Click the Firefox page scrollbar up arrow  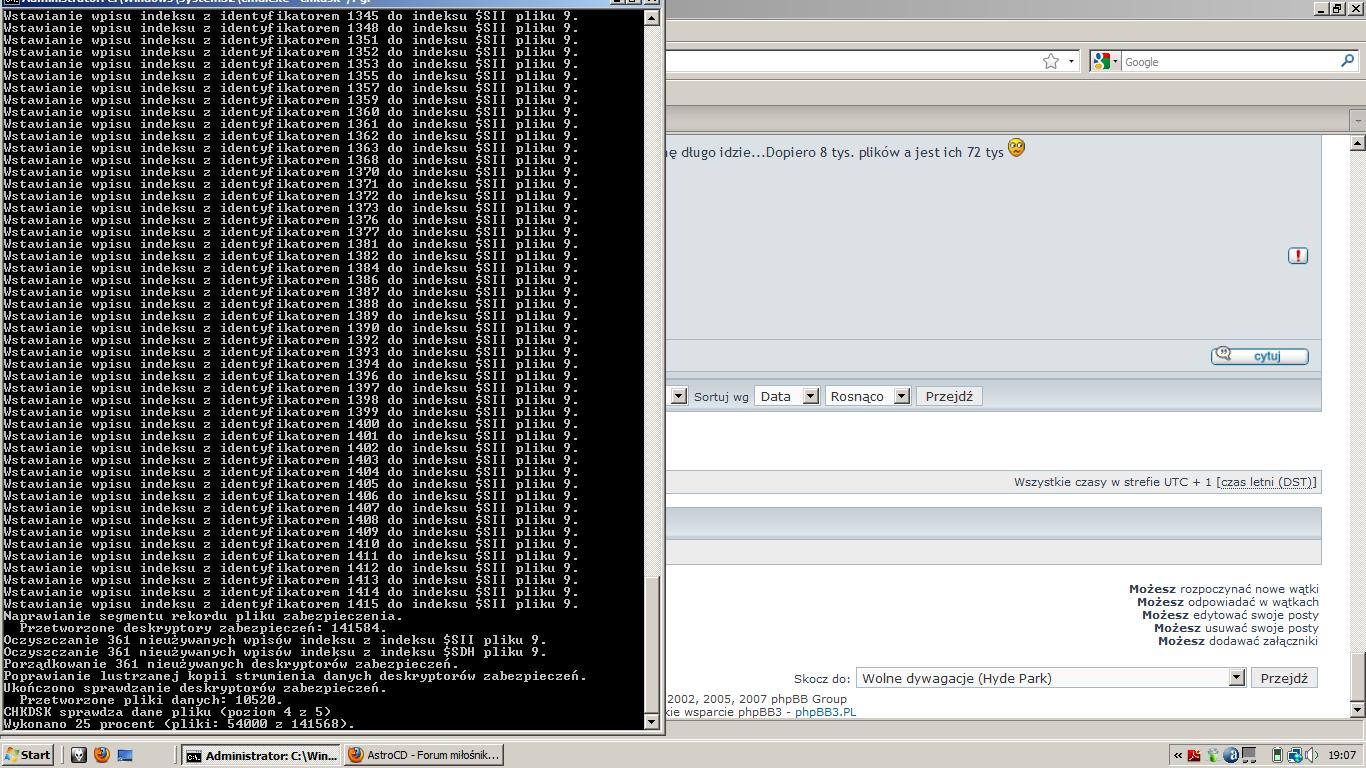coord(1357,143)
